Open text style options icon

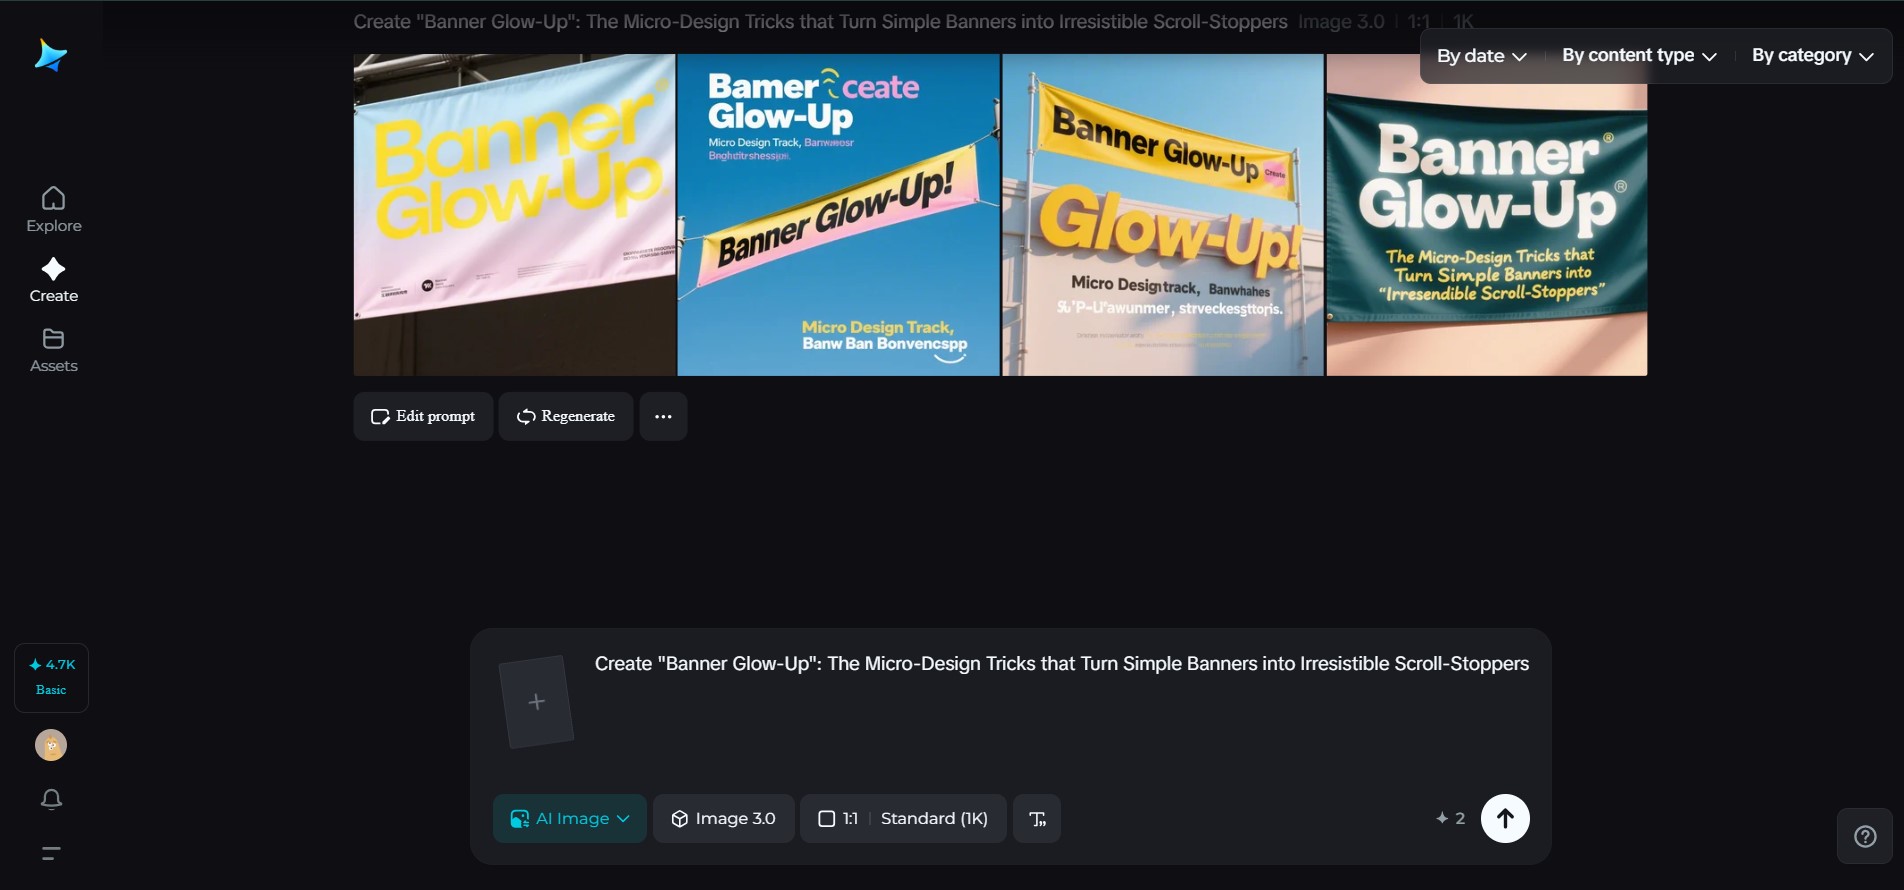pyautogui.click(x=1037, y=819)
